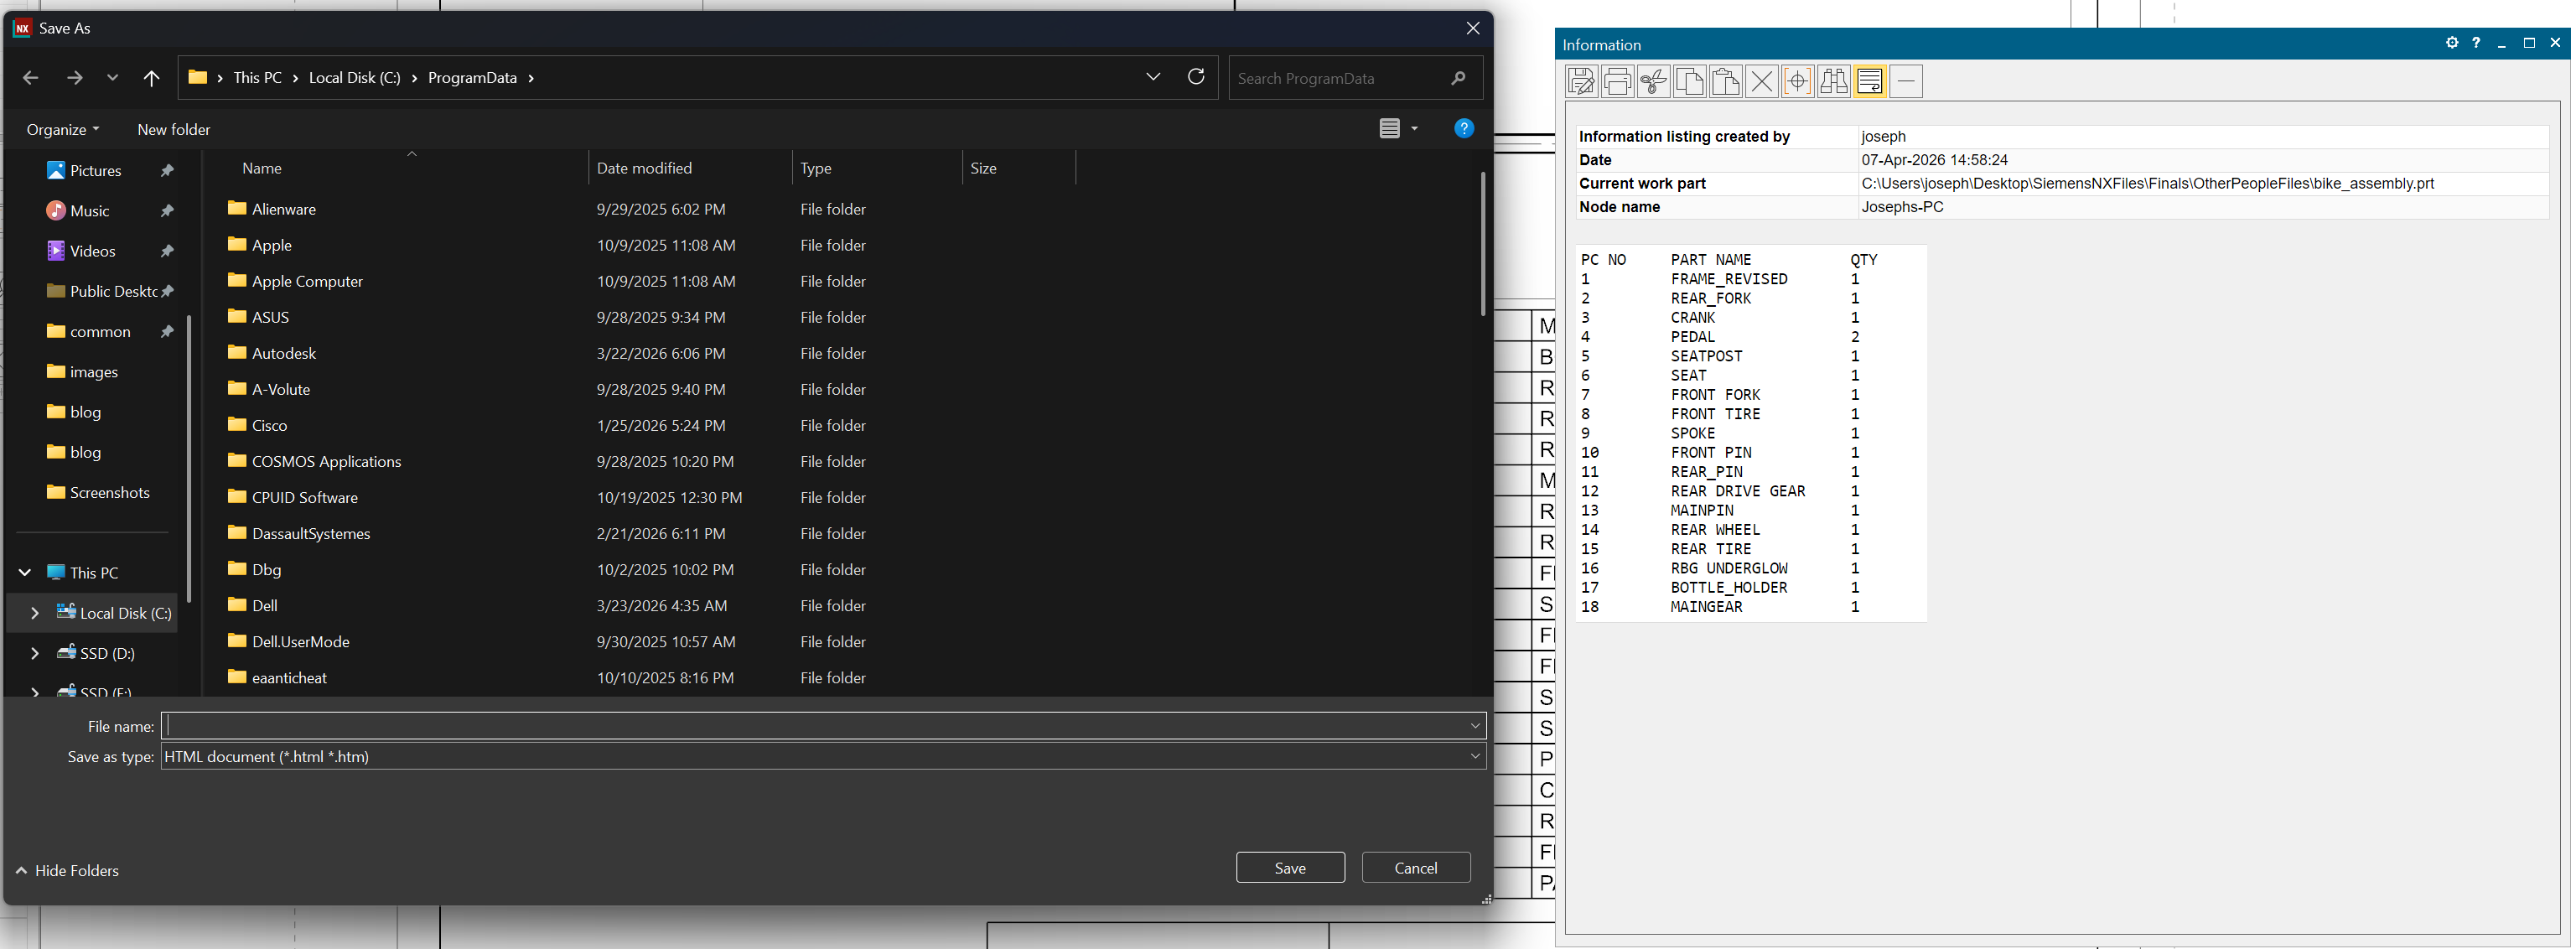2576x949 pixels.
Task: Click the Information window help question mark
Action: [x=2476, y=43]
